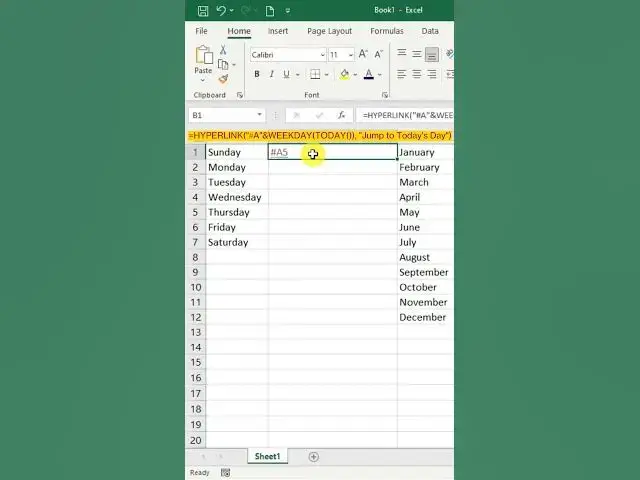Screen dimensions: 640x480
Task: Expand the Borders options arrow
Action: tap(327, 75)
